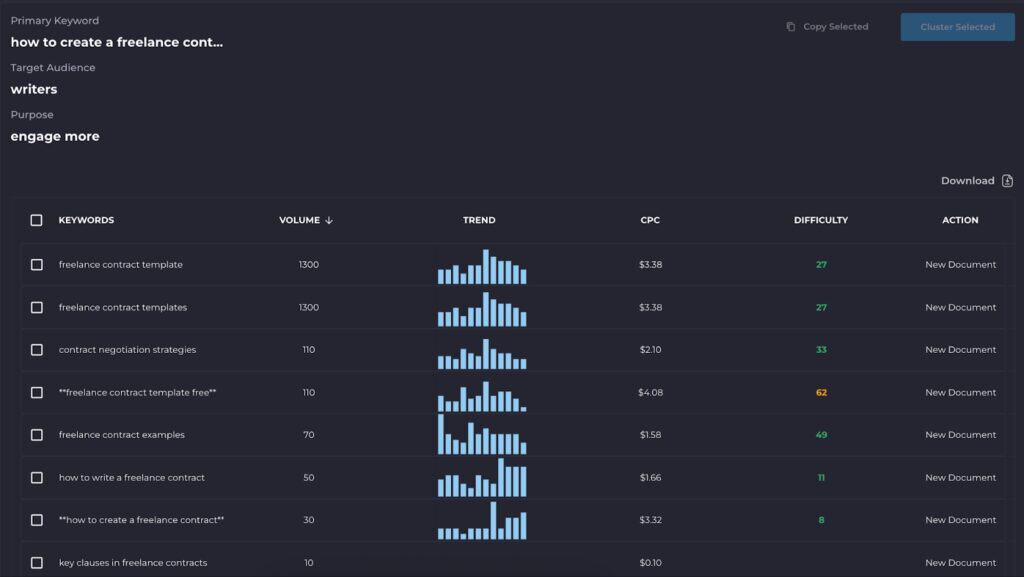Image resolution: width=1024 pixels, height=577 pixels.
Task: Open New Document for 'freelance contract templates'
Action: pos(960,308)
